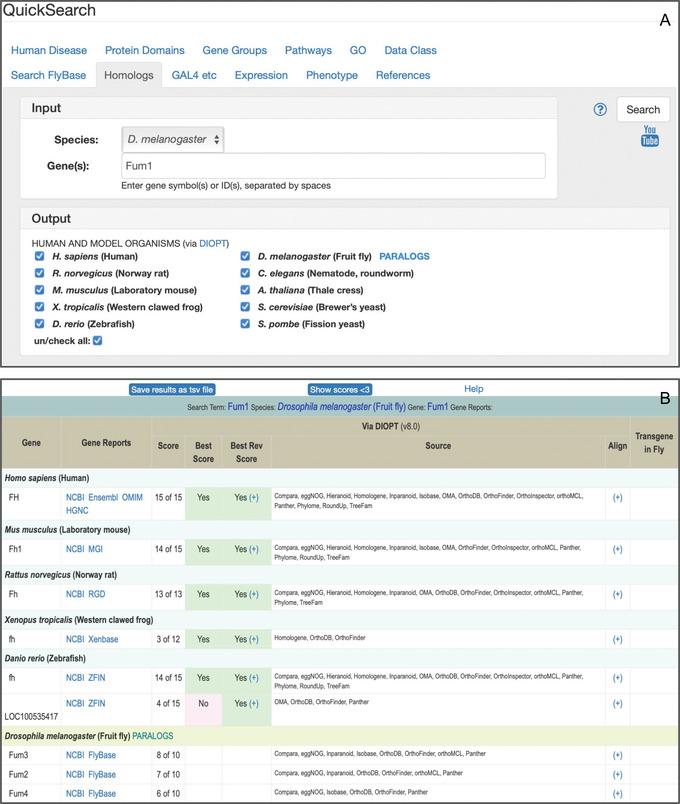
Task: Toggle S. cerevisiae (Brewer's yeast) checkbox
Action: pos(245,307)
